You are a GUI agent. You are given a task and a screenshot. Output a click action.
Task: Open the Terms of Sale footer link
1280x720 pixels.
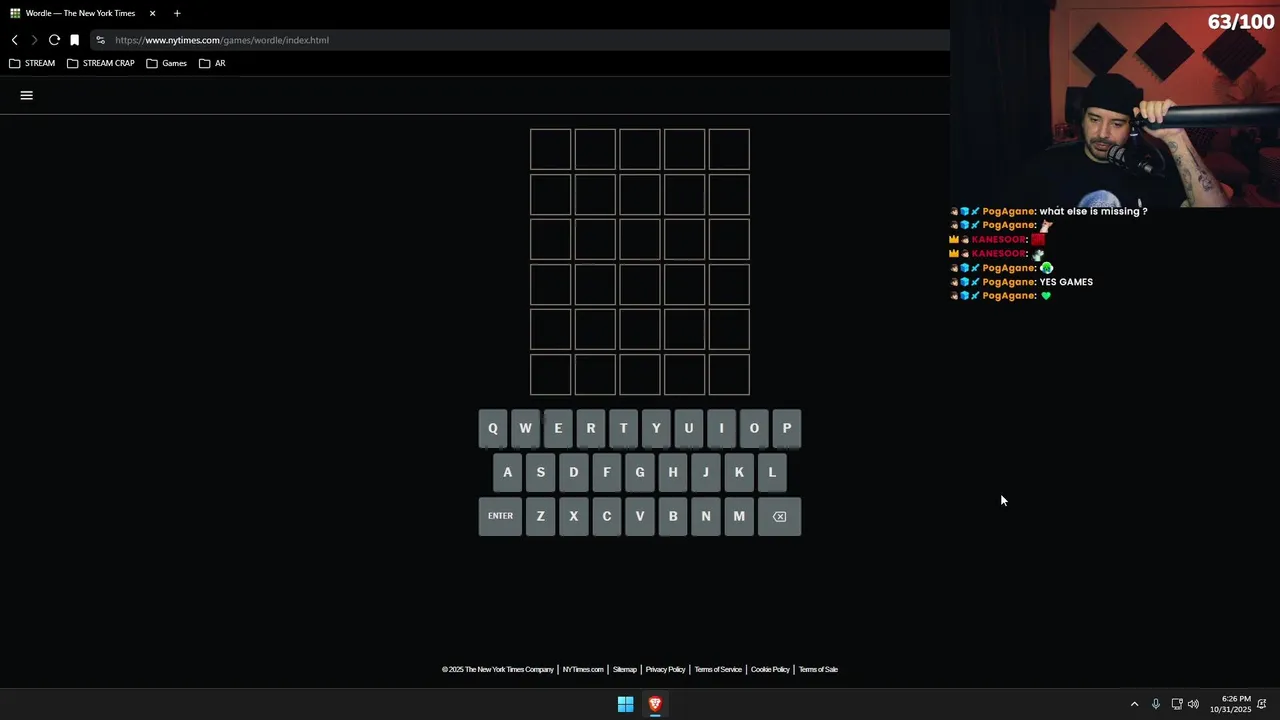[818, 669]
